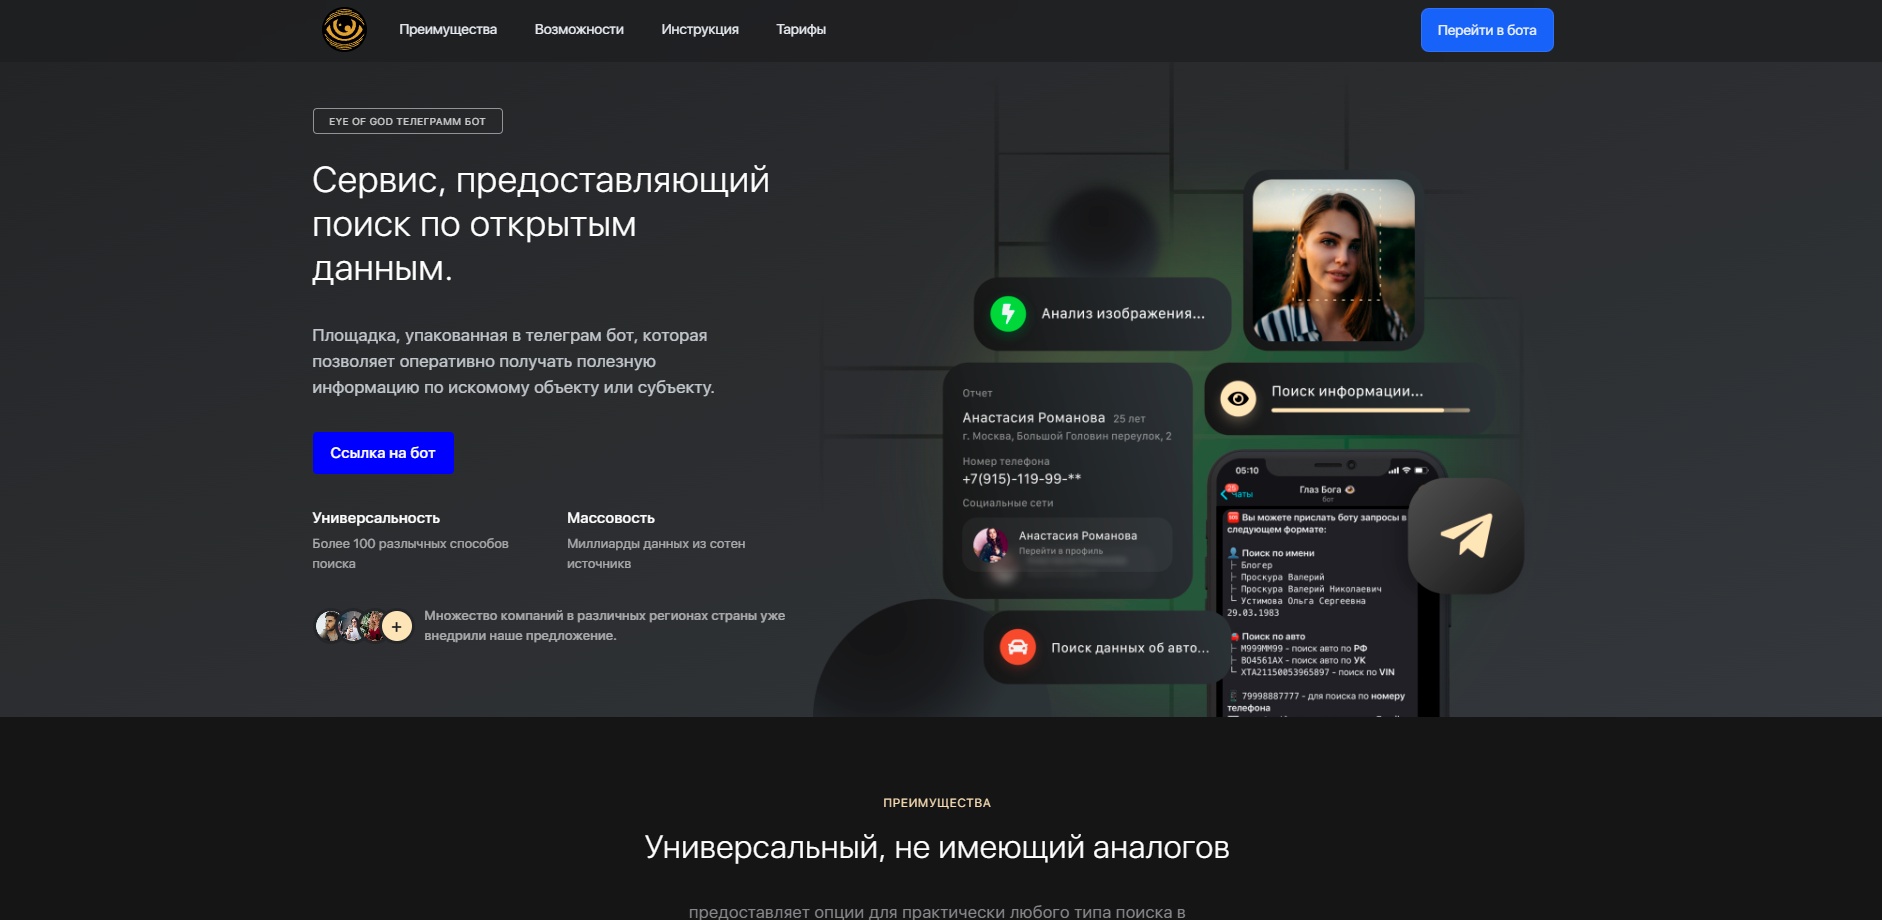Click the Ссылка на бот button
The width and height of the screenshot is (1882, 920).
point(383,453)
